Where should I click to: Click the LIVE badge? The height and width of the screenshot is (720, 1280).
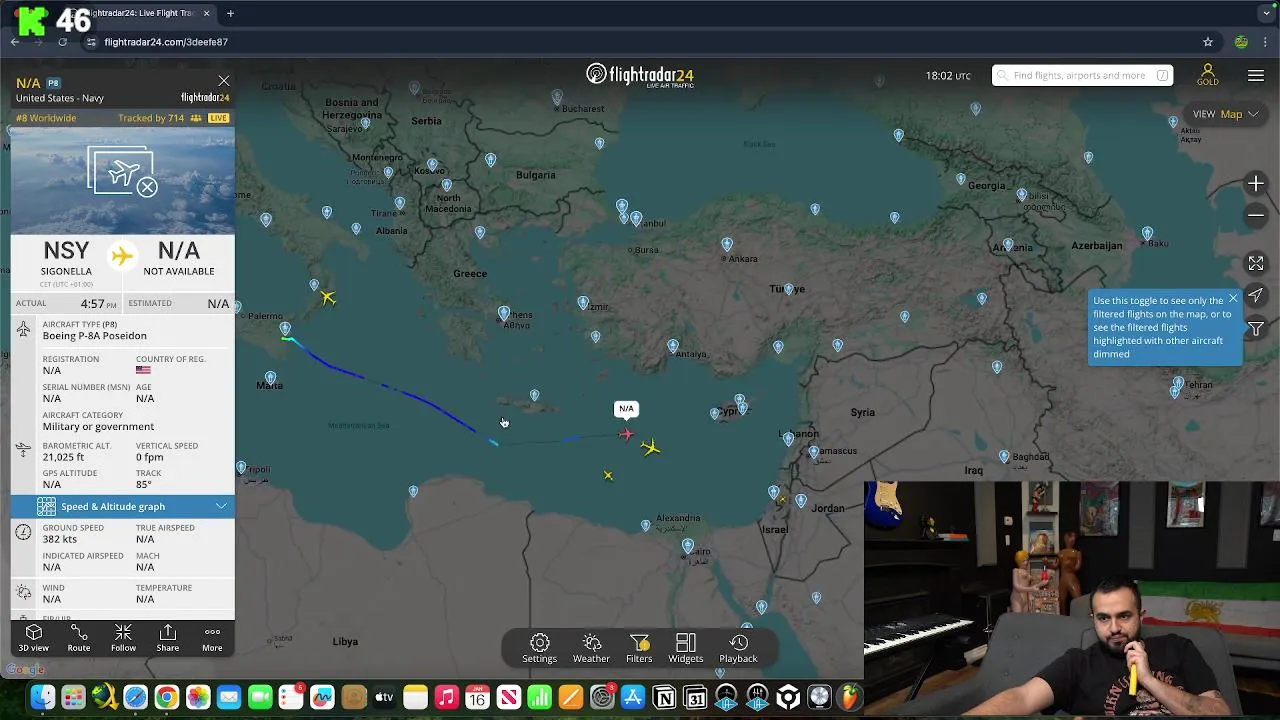tap(218, 118)
